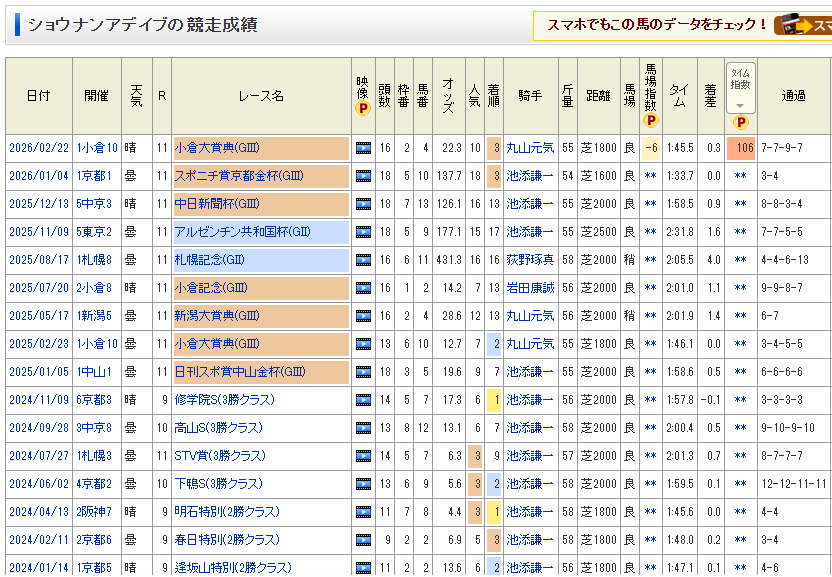The width and height of the screenshot is (832, 577).
Task: Open jockey 岩田康誠 profile link
Action: (530, 288)
